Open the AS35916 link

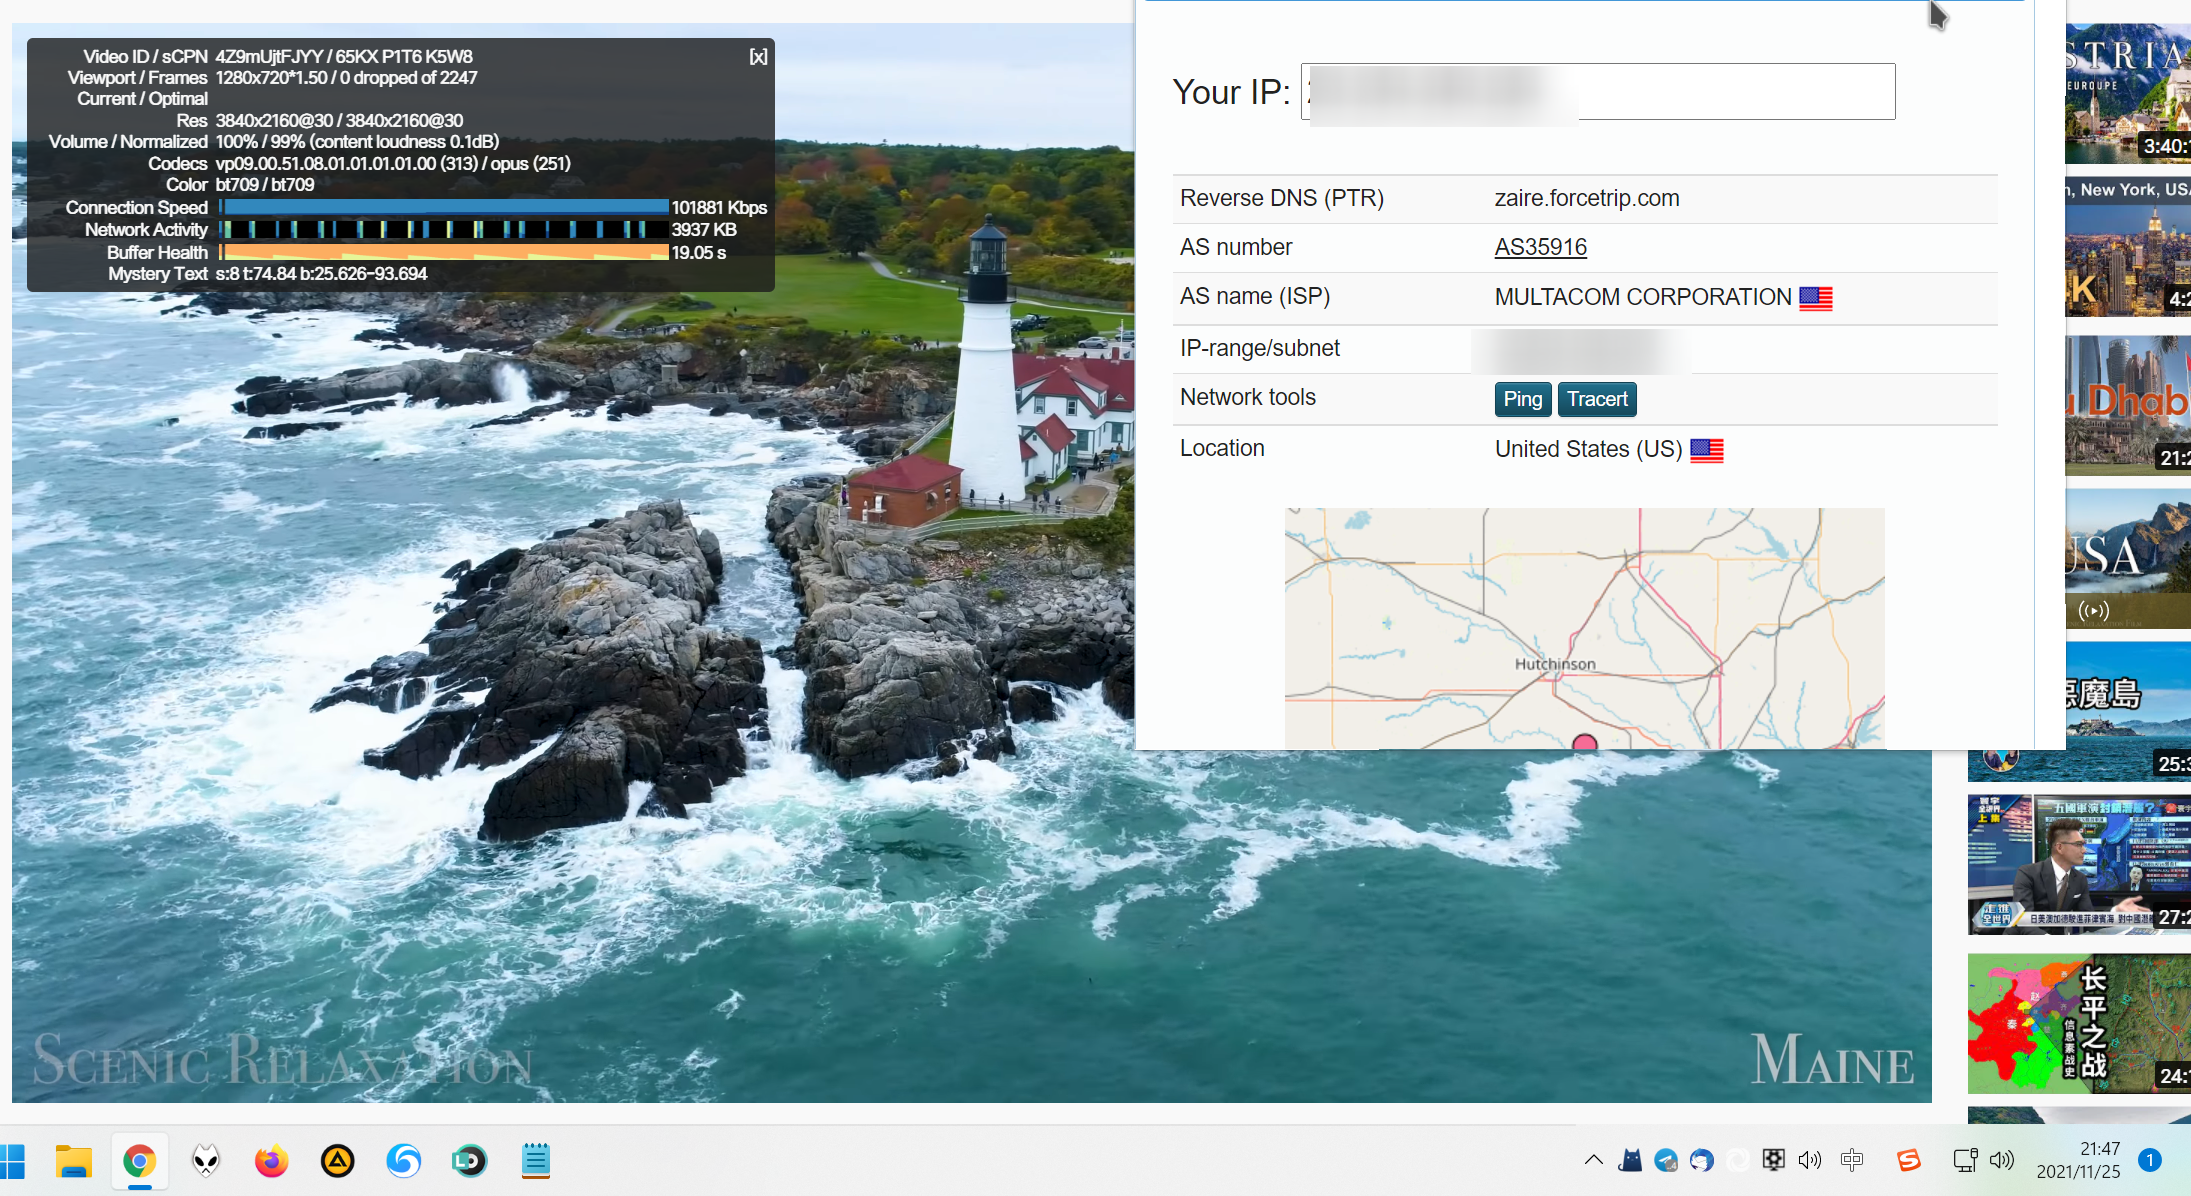click(1540, 247)
